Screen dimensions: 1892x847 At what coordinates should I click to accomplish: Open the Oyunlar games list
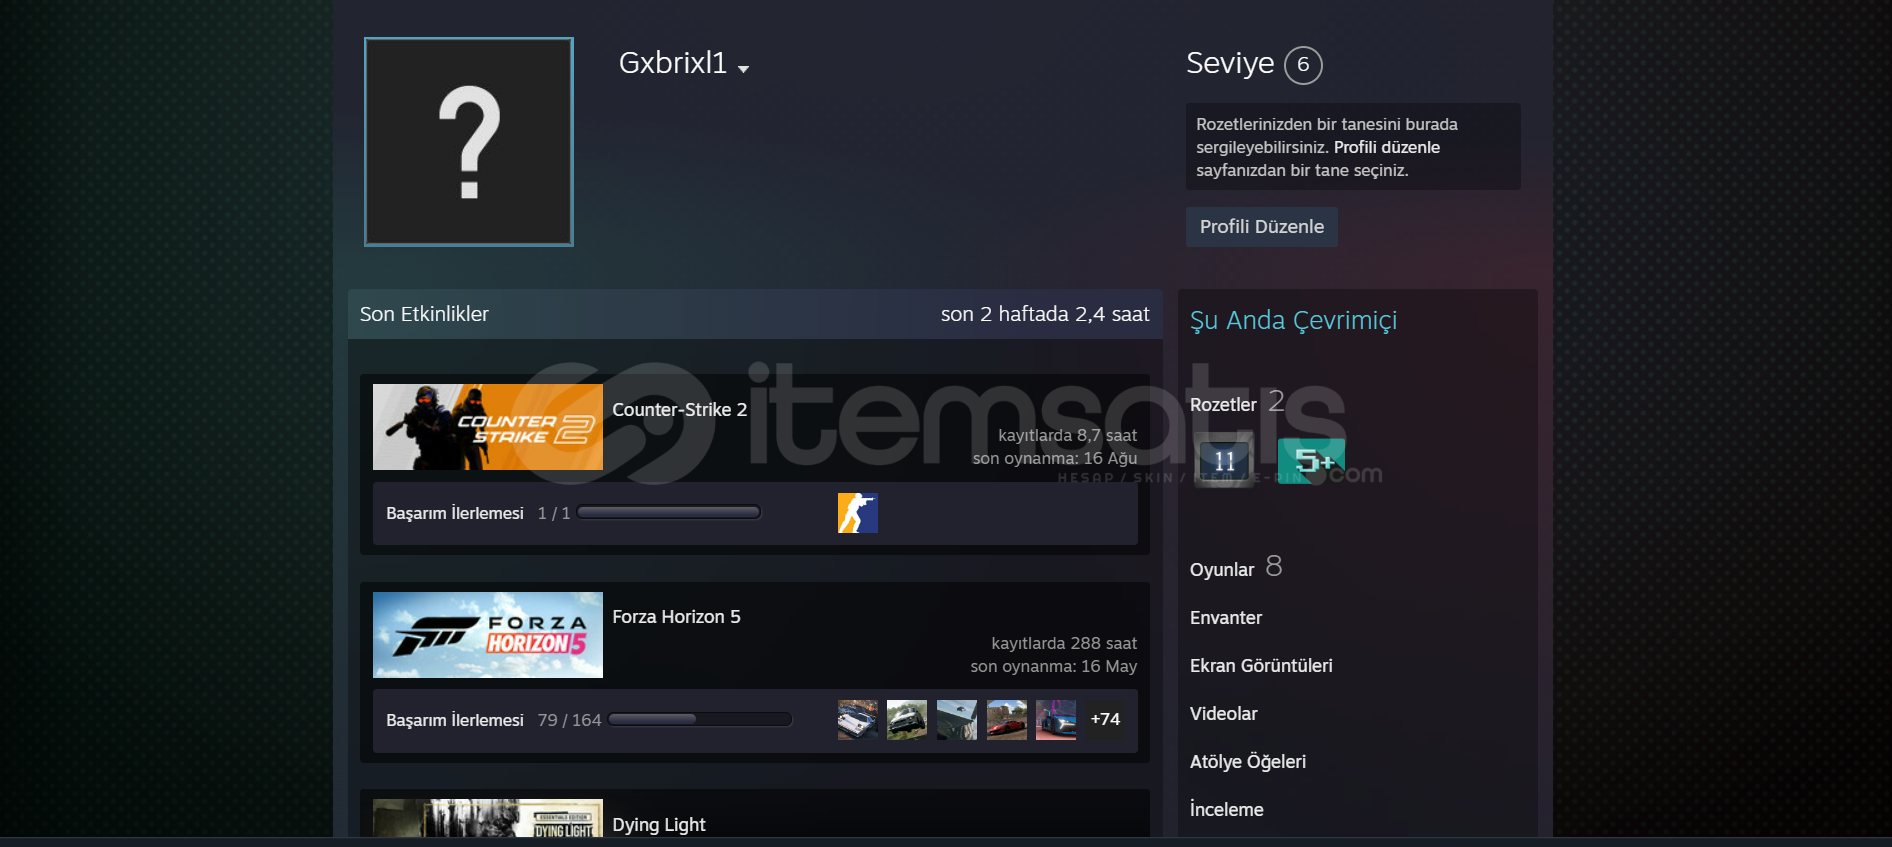point(1222,570)
